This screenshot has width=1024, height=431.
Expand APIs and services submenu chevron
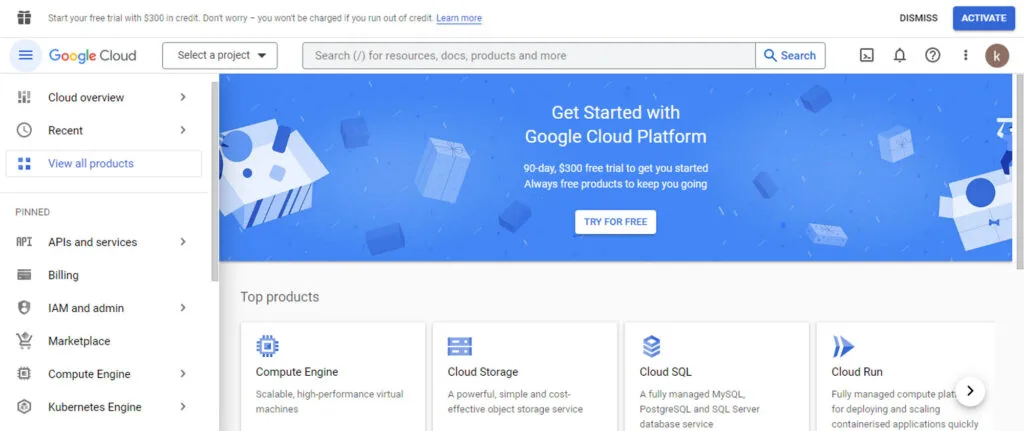point(183,242)
